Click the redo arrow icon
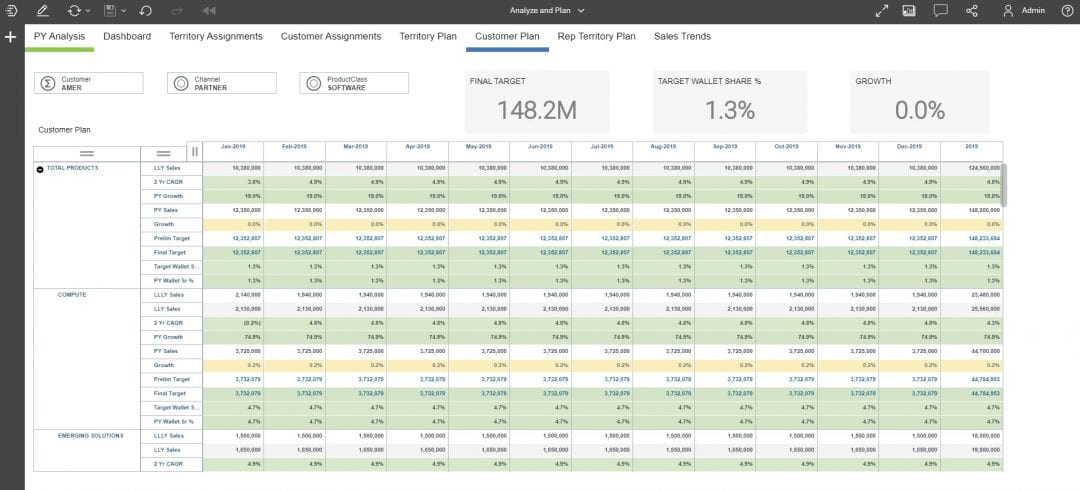 176,10
